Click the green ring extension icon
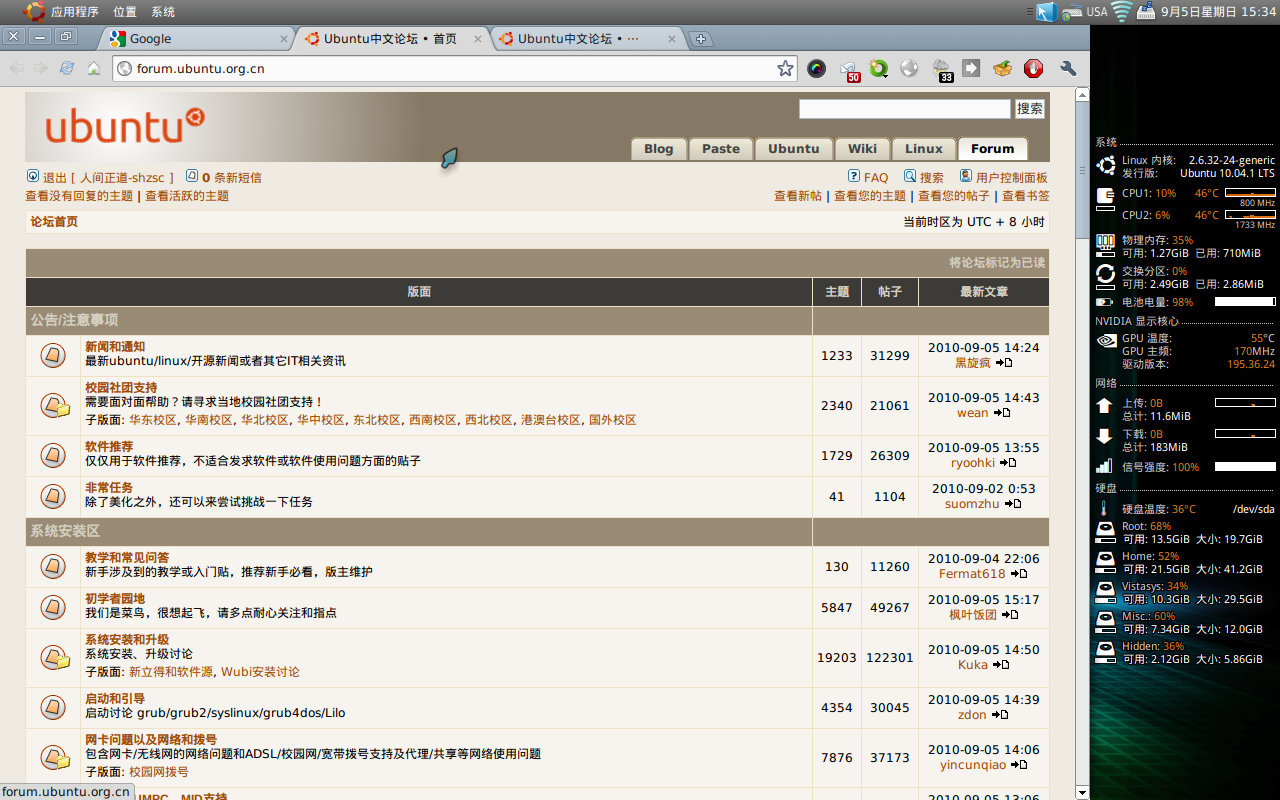This screenshot has height=800, width=1280. tap(878, 68)
